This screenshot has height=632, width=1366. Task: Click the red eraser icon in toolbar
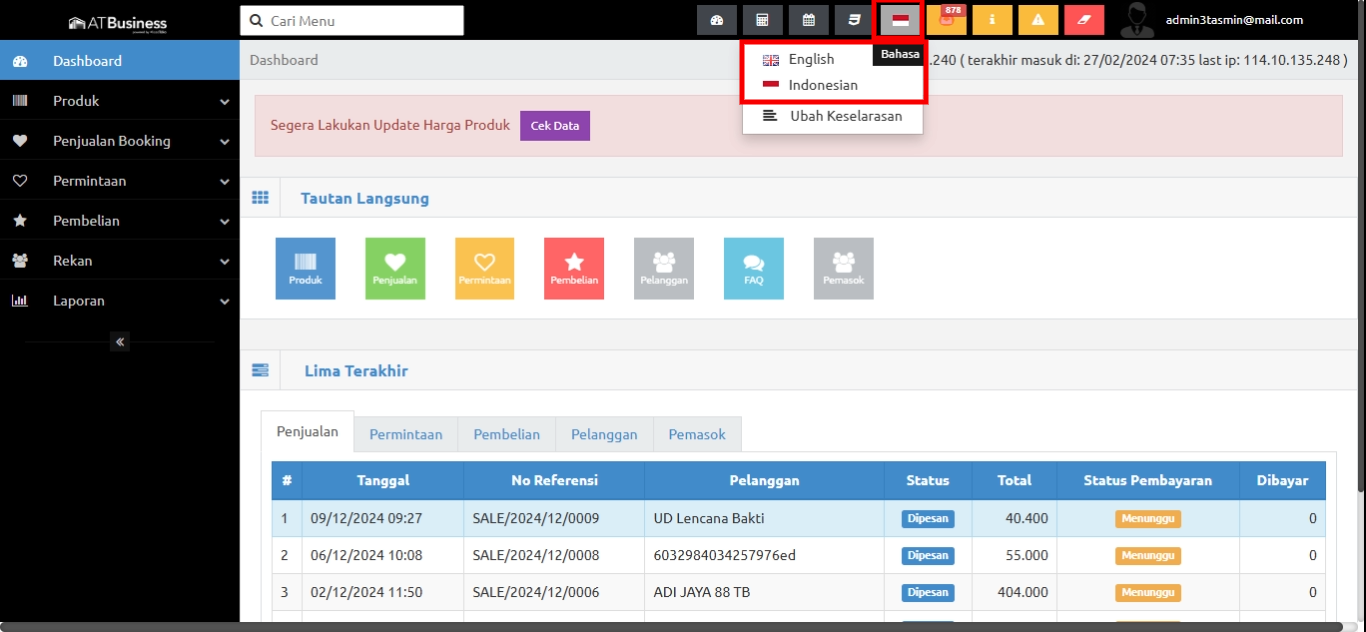coord(1084,20)
